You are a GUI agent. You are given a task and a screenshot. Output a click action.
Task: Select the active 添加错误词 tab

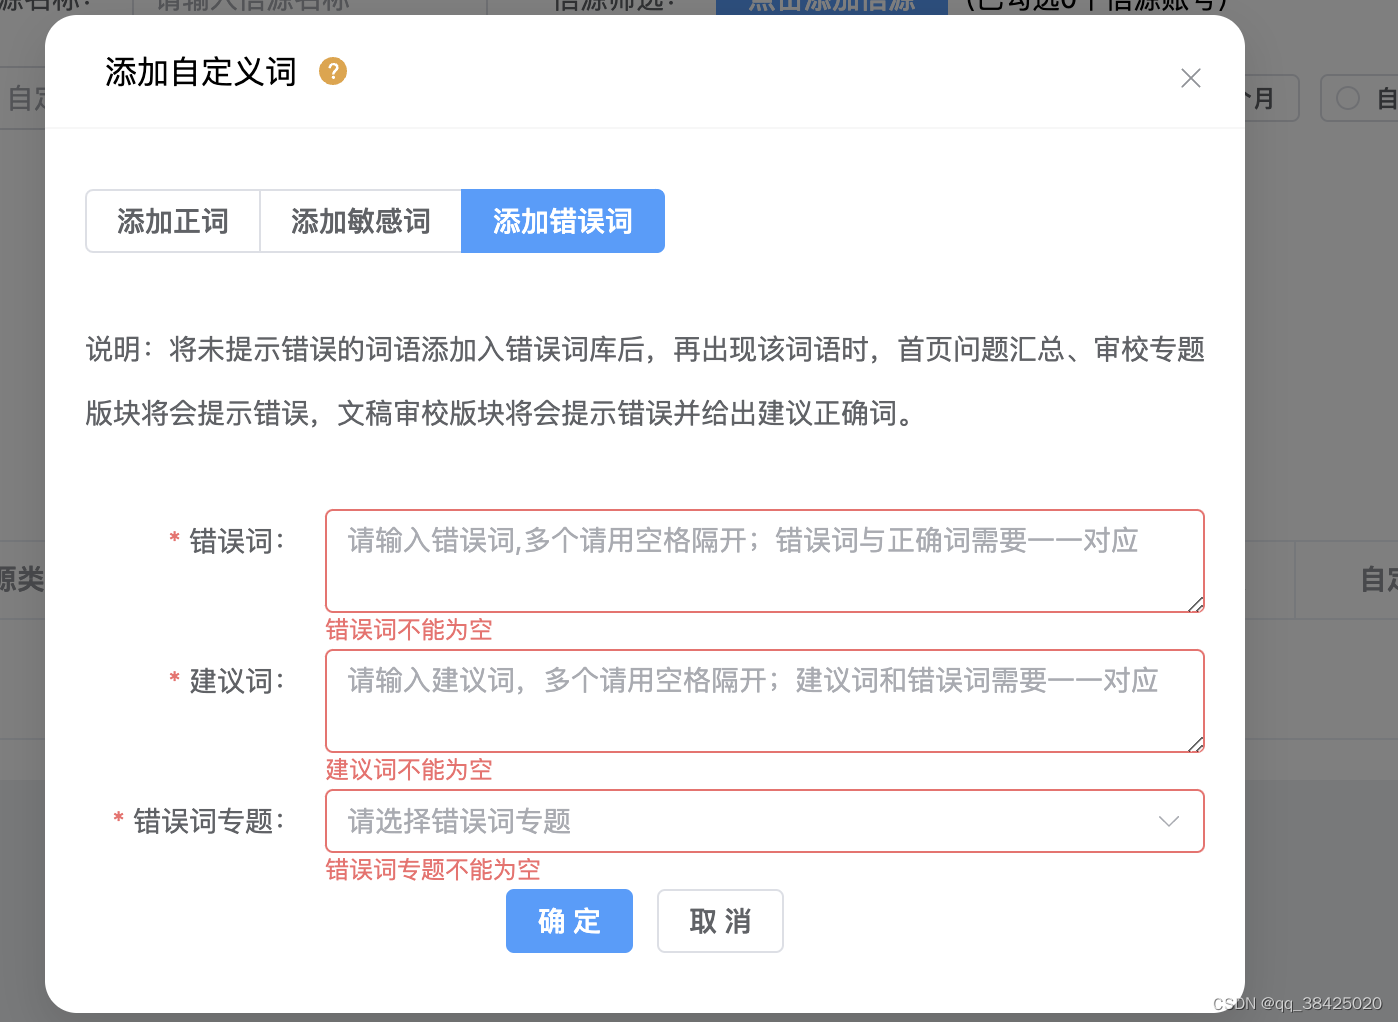[x=562, y=221]
